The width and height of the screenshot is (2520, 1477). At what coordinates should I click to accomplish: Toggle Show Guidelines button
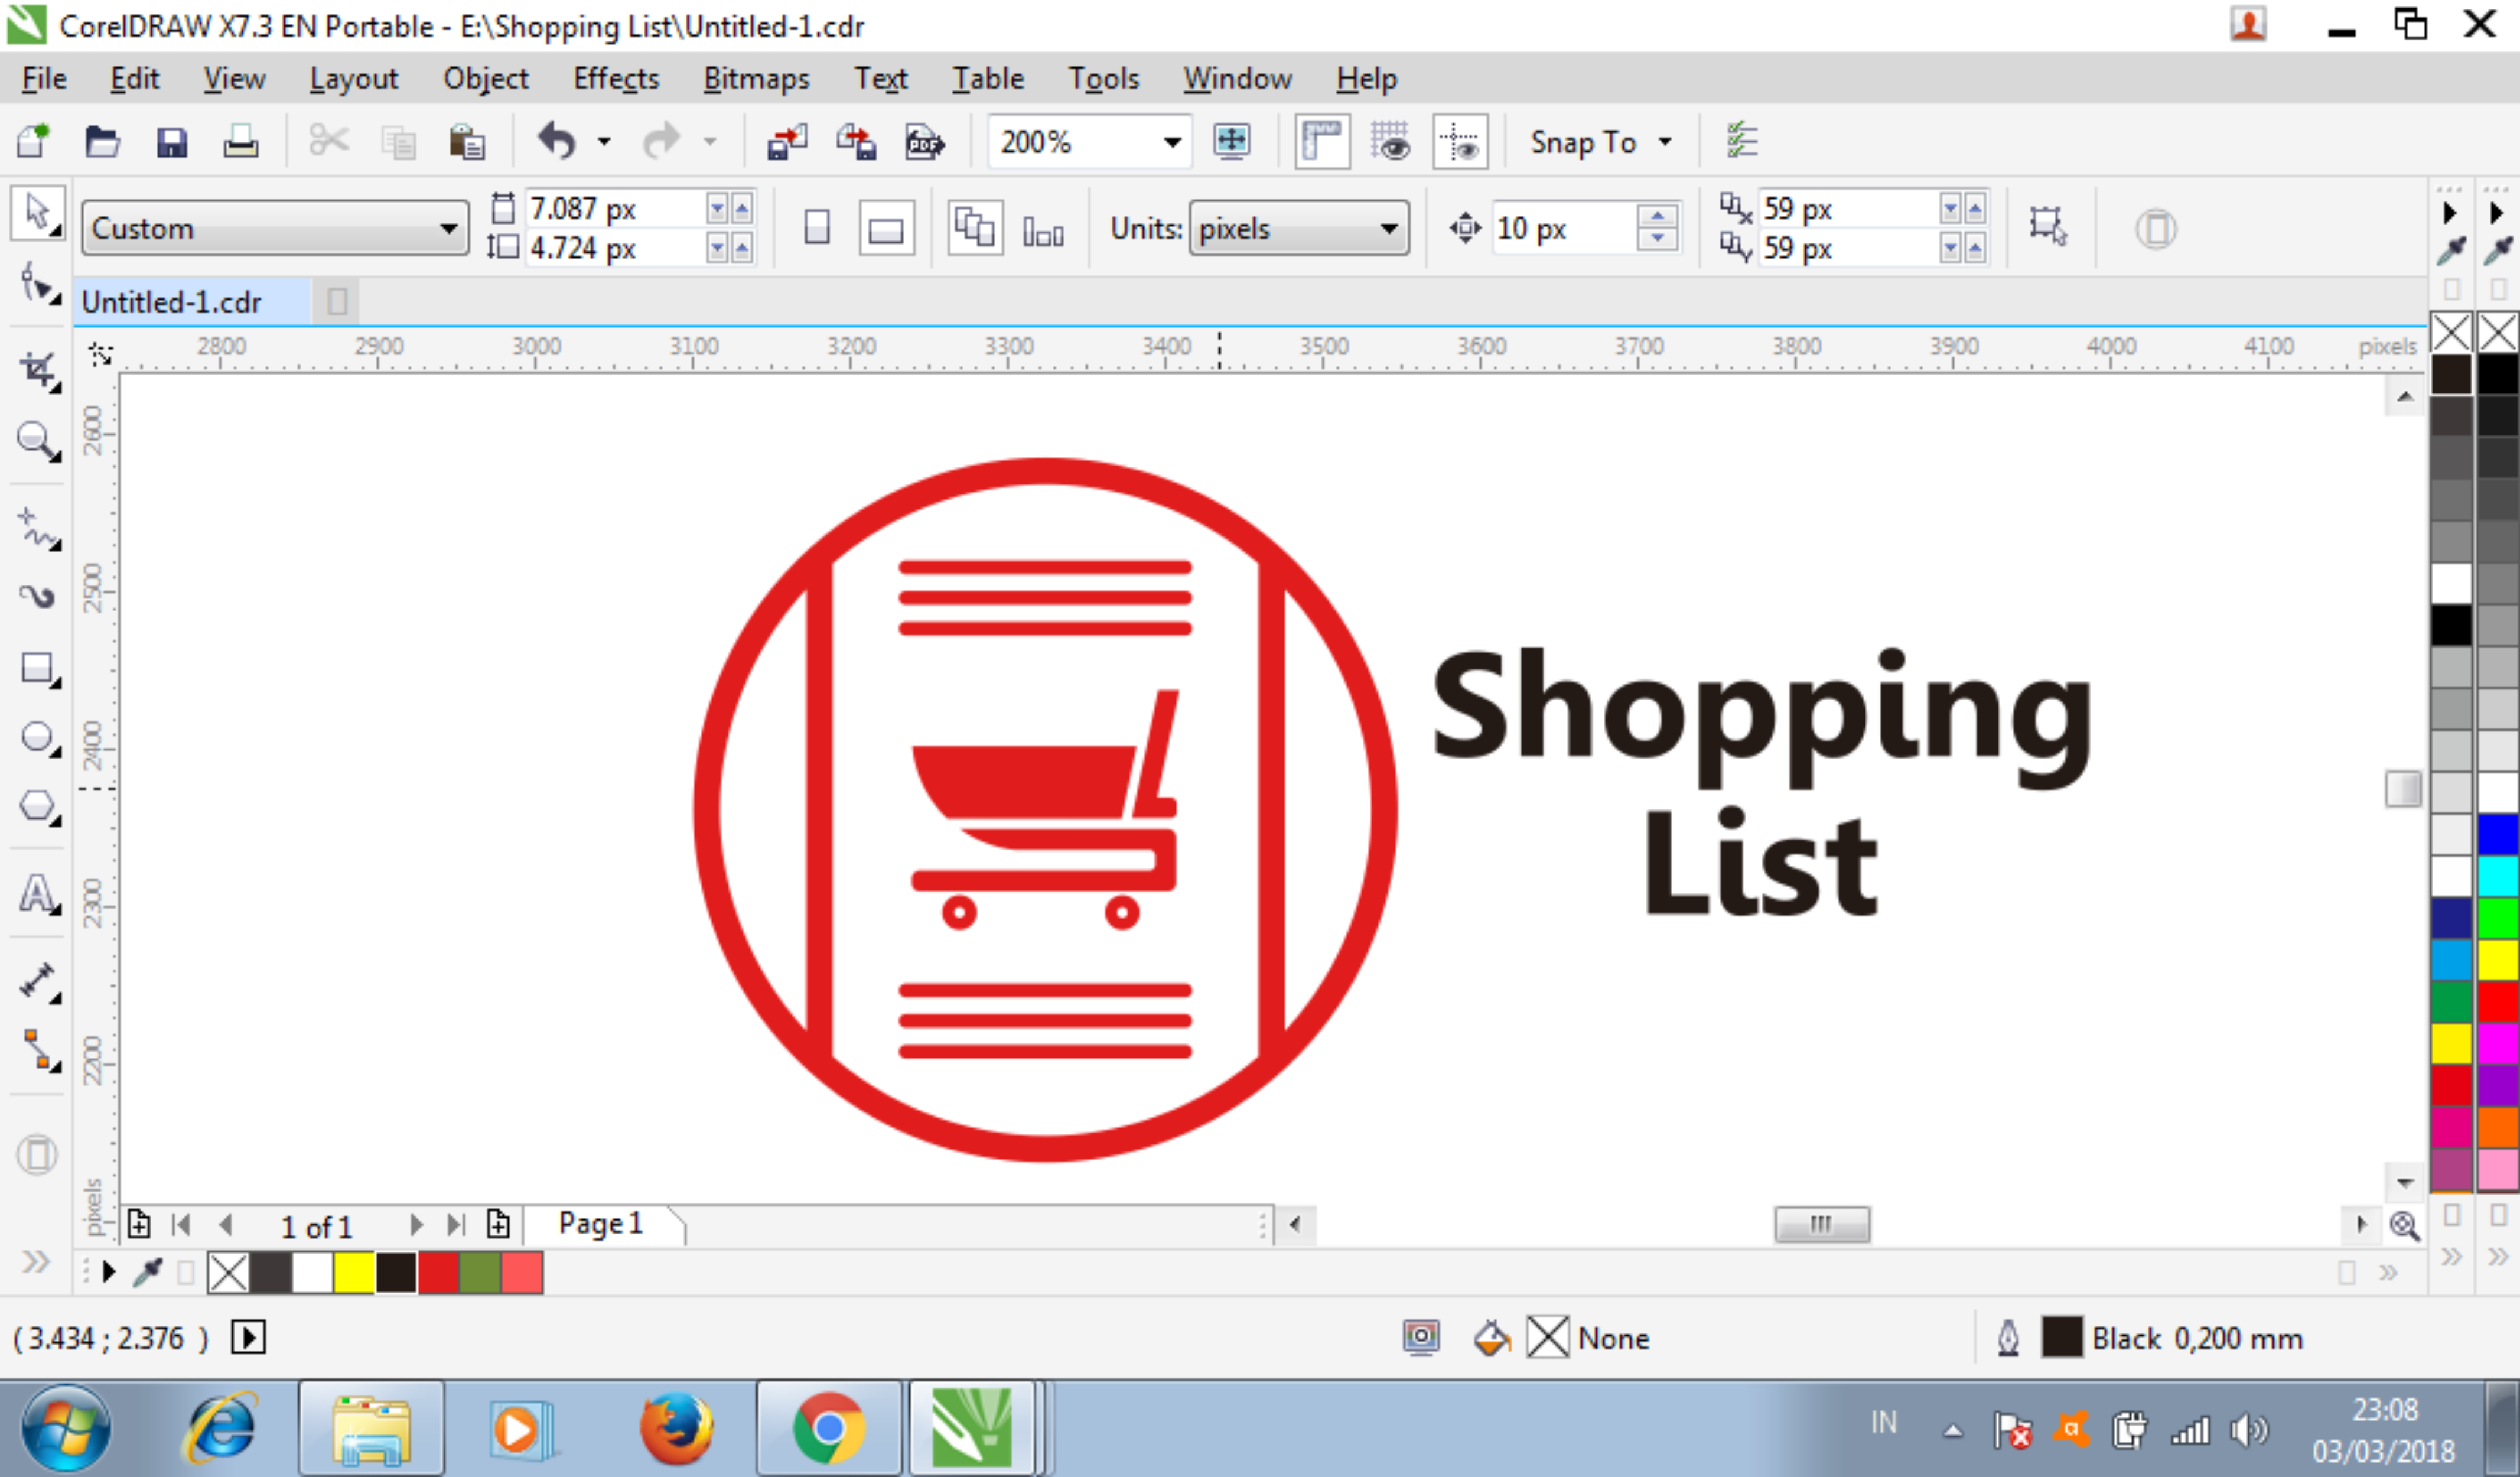1460,142
